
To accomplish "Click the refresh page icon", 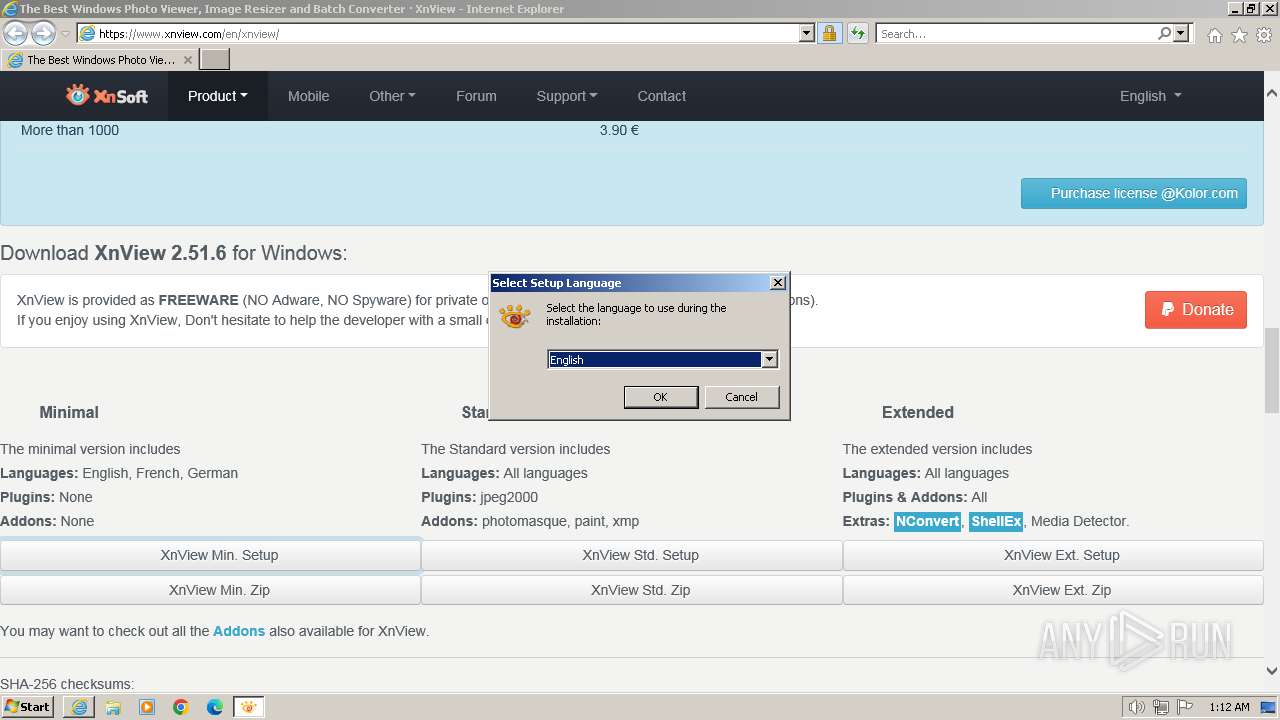I will [x=857, y=33].
